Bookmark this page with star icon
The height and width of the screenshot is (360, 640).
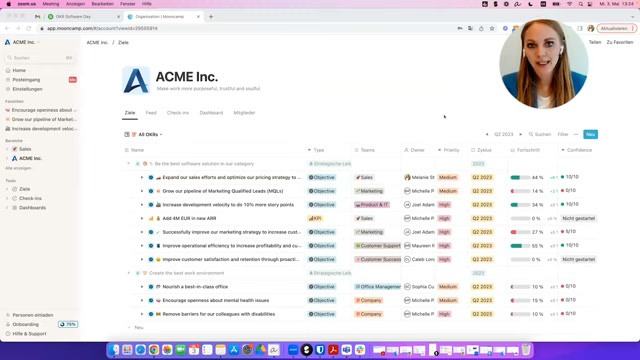(492, 29)
